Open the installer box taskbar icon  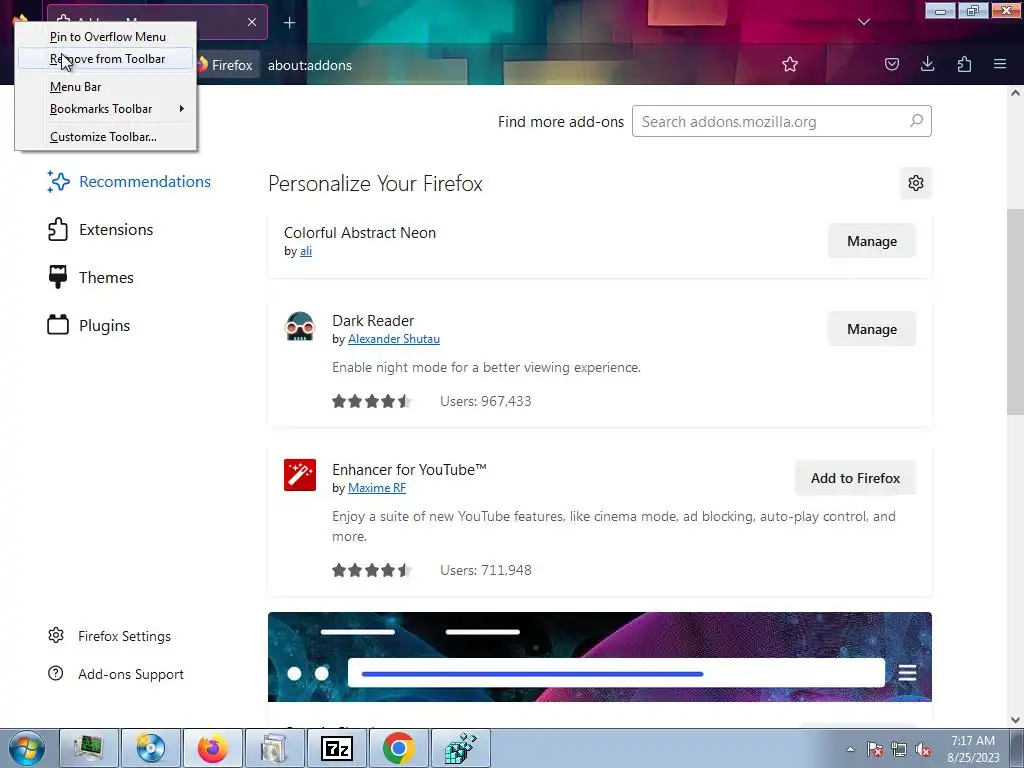pyautogui.click(x=274, y=748)
